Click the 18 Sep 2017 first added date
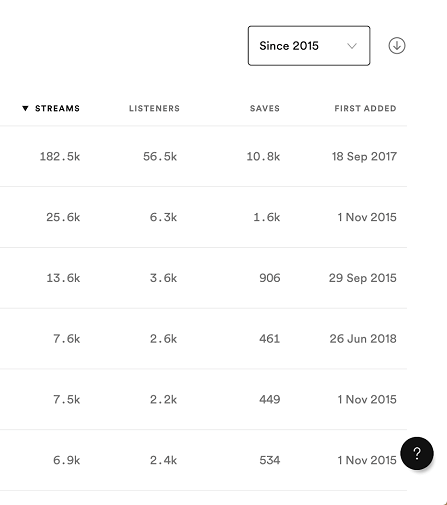 364,156
